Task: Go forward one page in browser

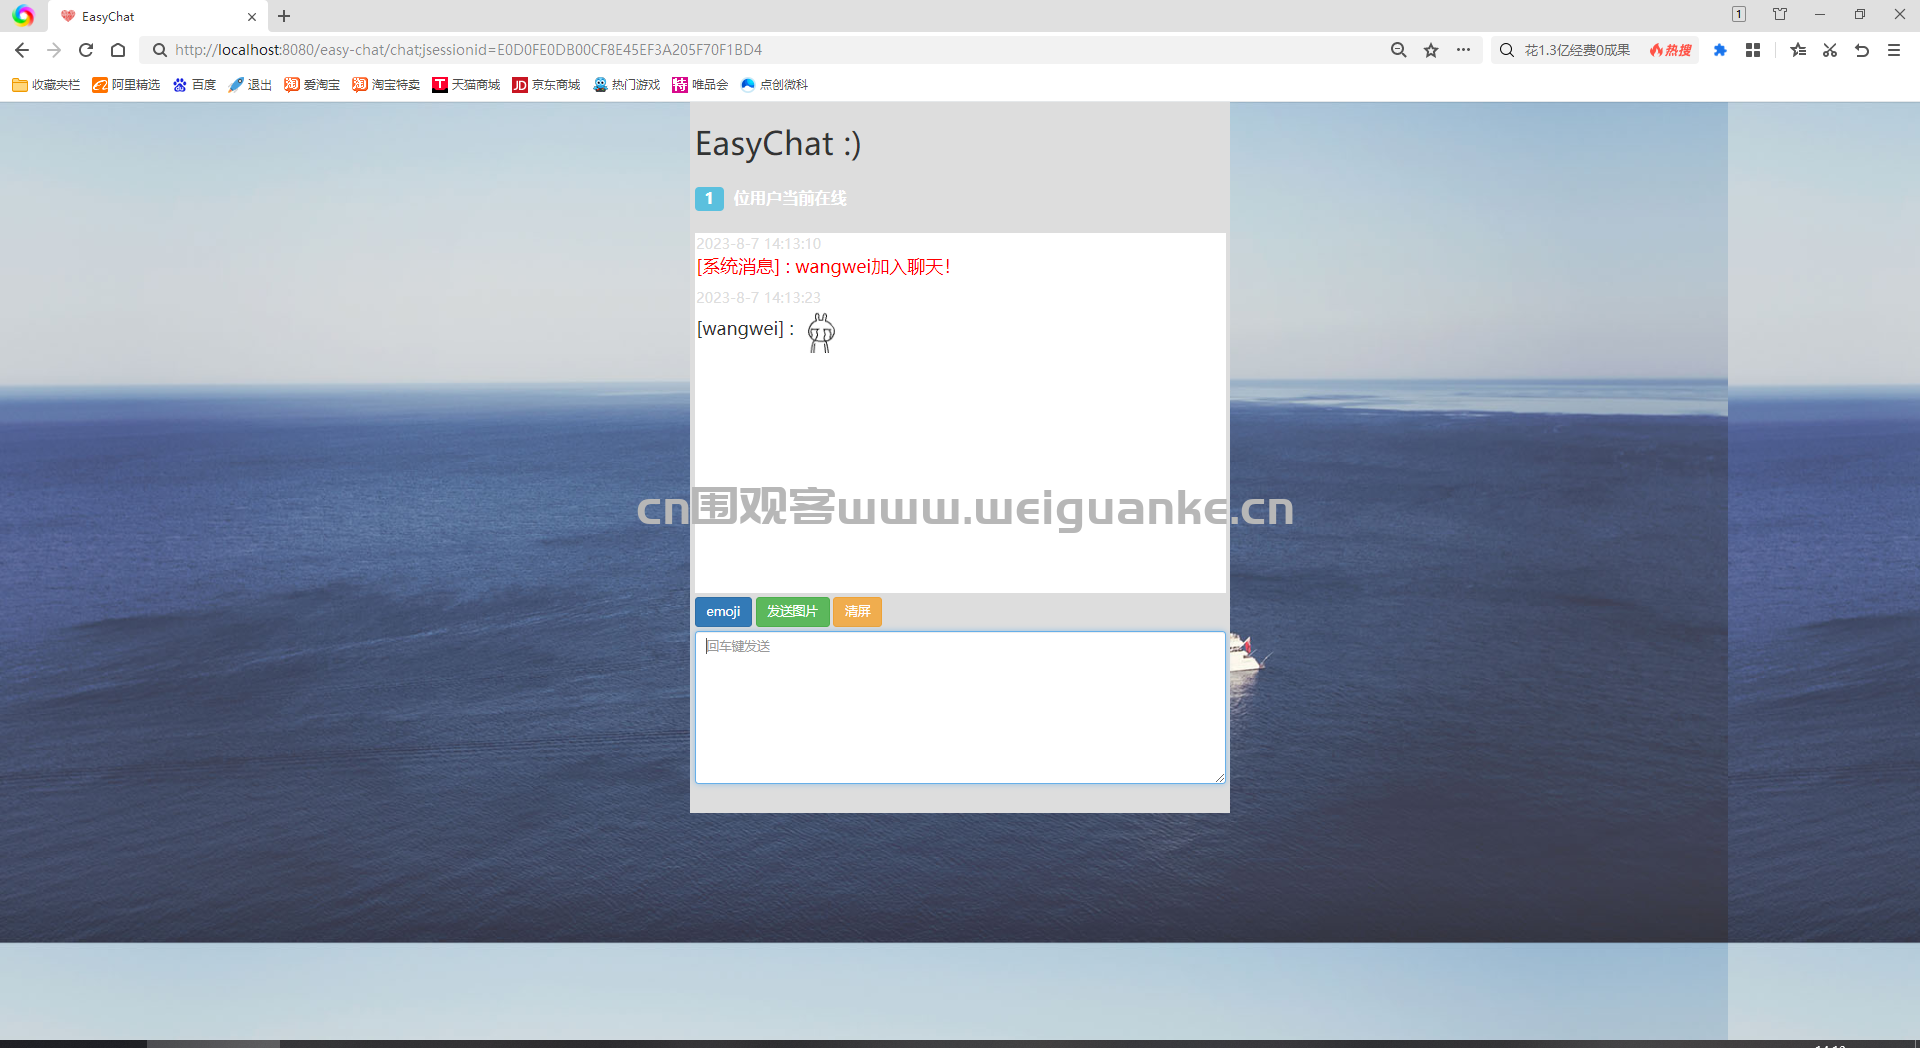Action: click(54, 50)
